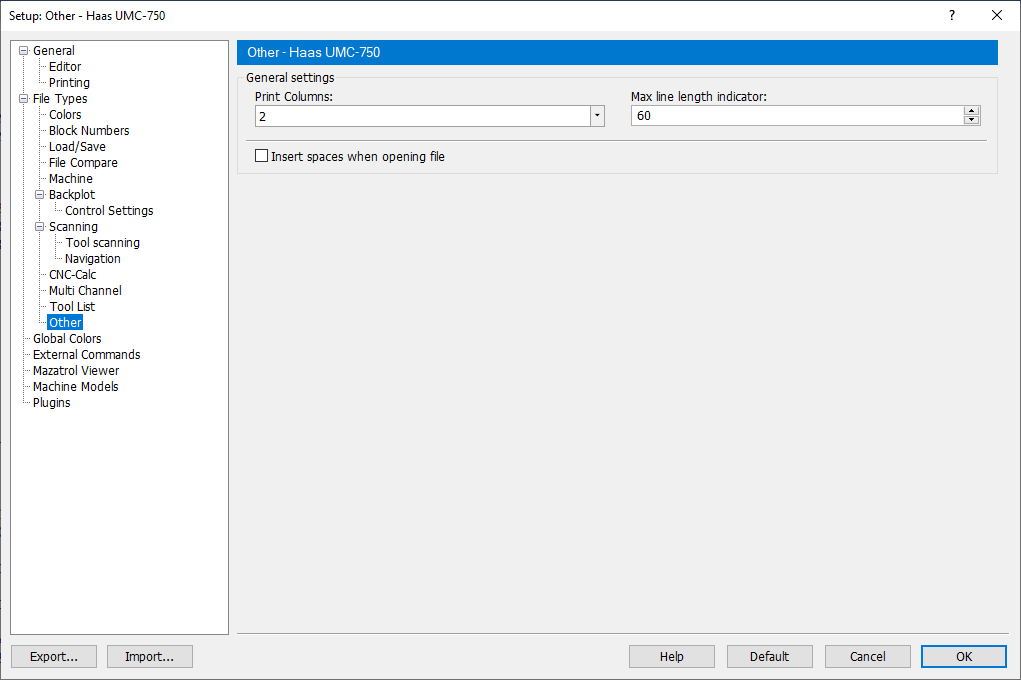The image size is (1021, 680).
Task: Open Global Colors settings
Action: pos(67,339)
